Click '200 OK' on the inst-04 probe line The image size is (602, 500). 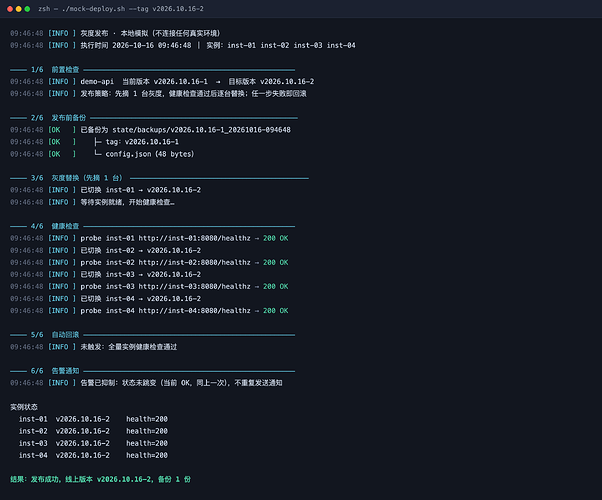(x=276, y=311)
